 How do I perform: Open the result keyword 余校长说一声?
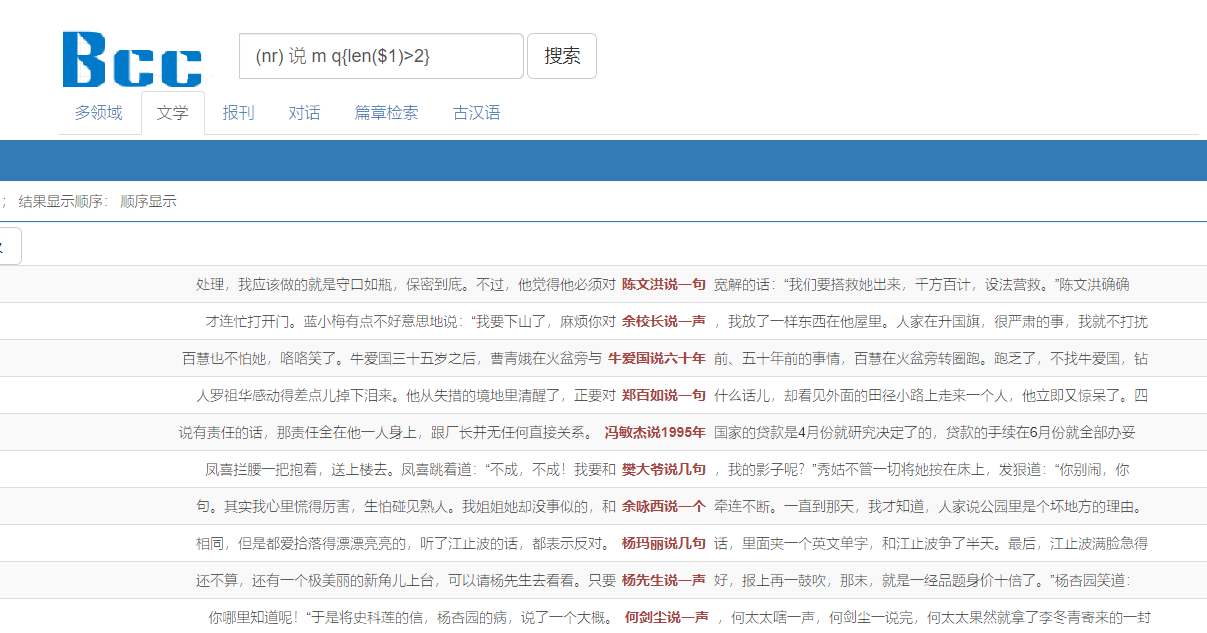663,322
